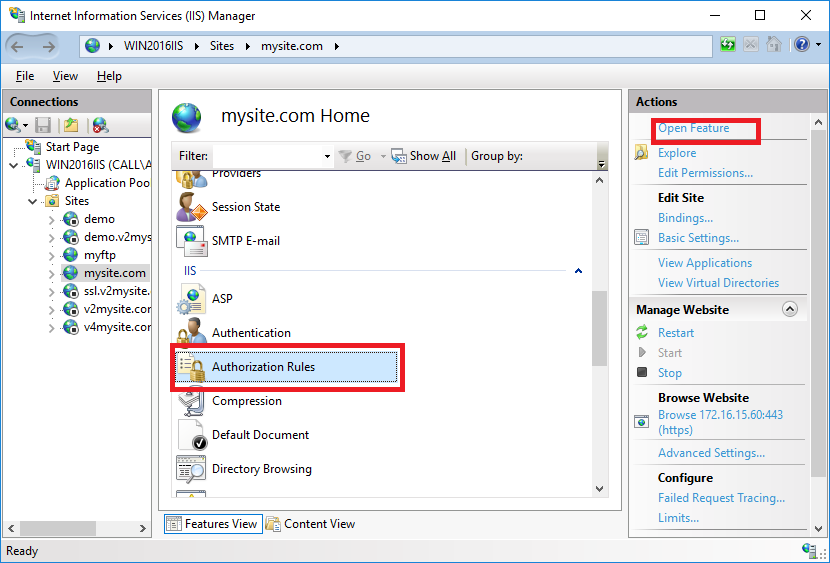Click the Back navigation arrow
This screenshot has height=563, width=830.
pyautogui.click(x=17, y=47)
